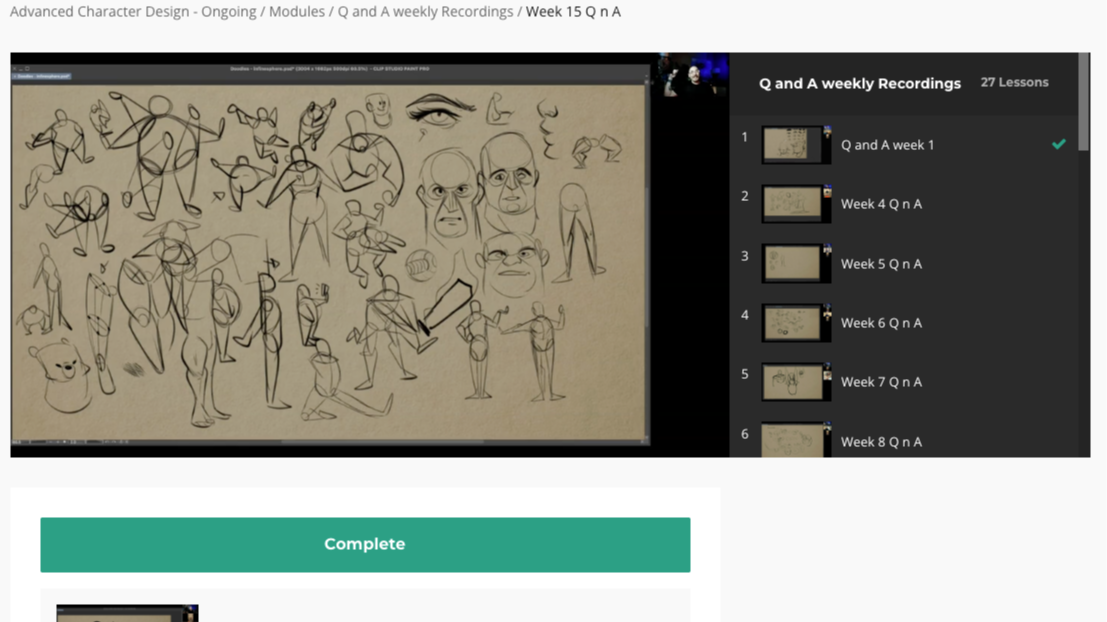This screenshot has width=1107, height=622.
Task: Click the 27 Lessons count label
Action: coord(1015,83)
